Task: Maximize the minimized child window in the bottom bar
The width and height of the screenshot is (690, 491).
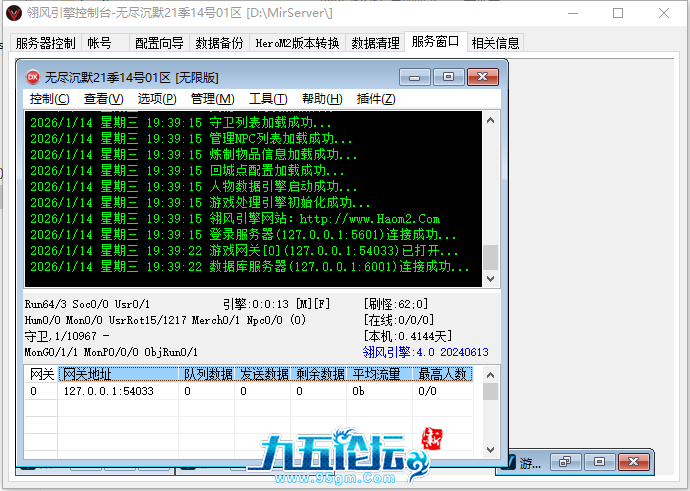Action: (599, 462)
